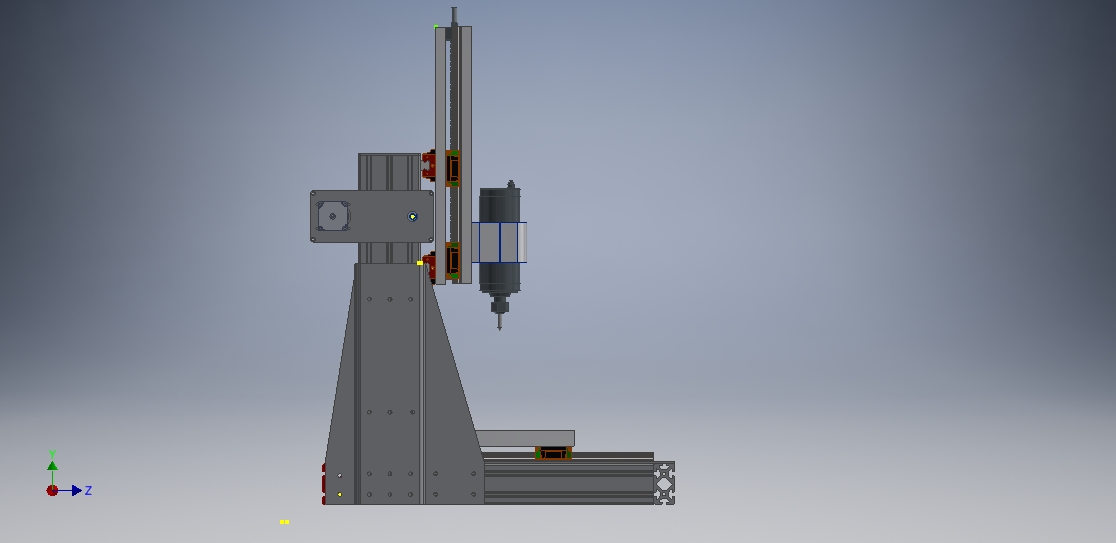Select the upper gantry extrusion behind motor plate
This screenshot has height=543, width=1116.
(388, 171)
